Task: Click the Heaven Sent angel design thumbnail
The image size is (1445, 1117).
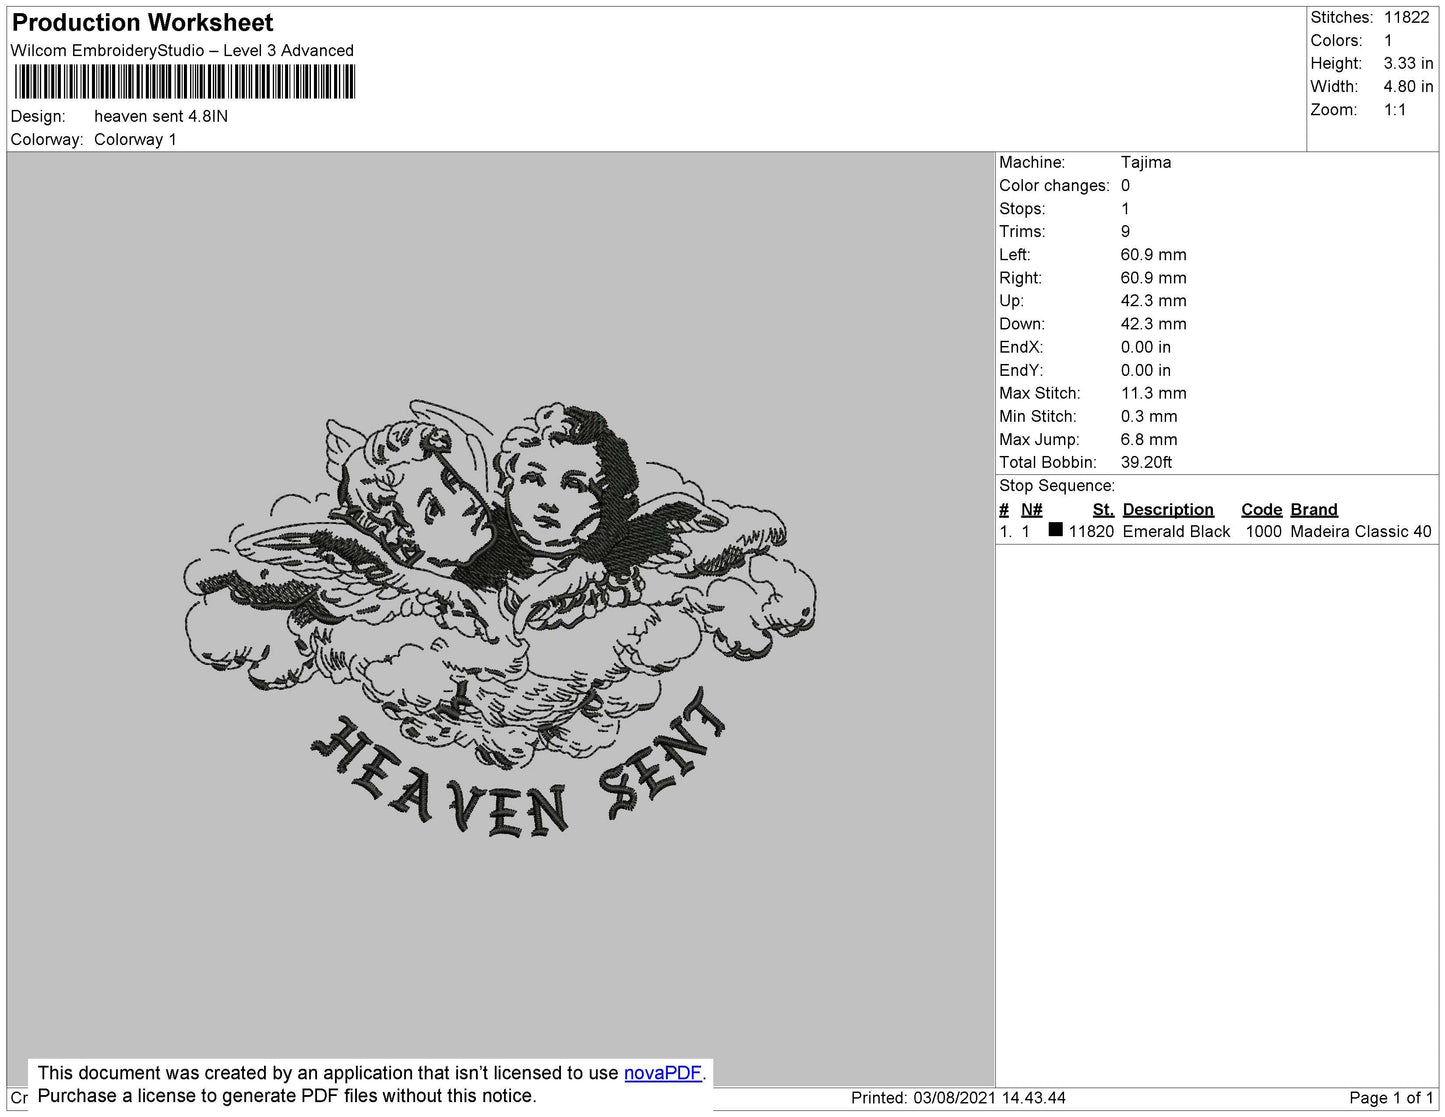Action: coord(500,617)
